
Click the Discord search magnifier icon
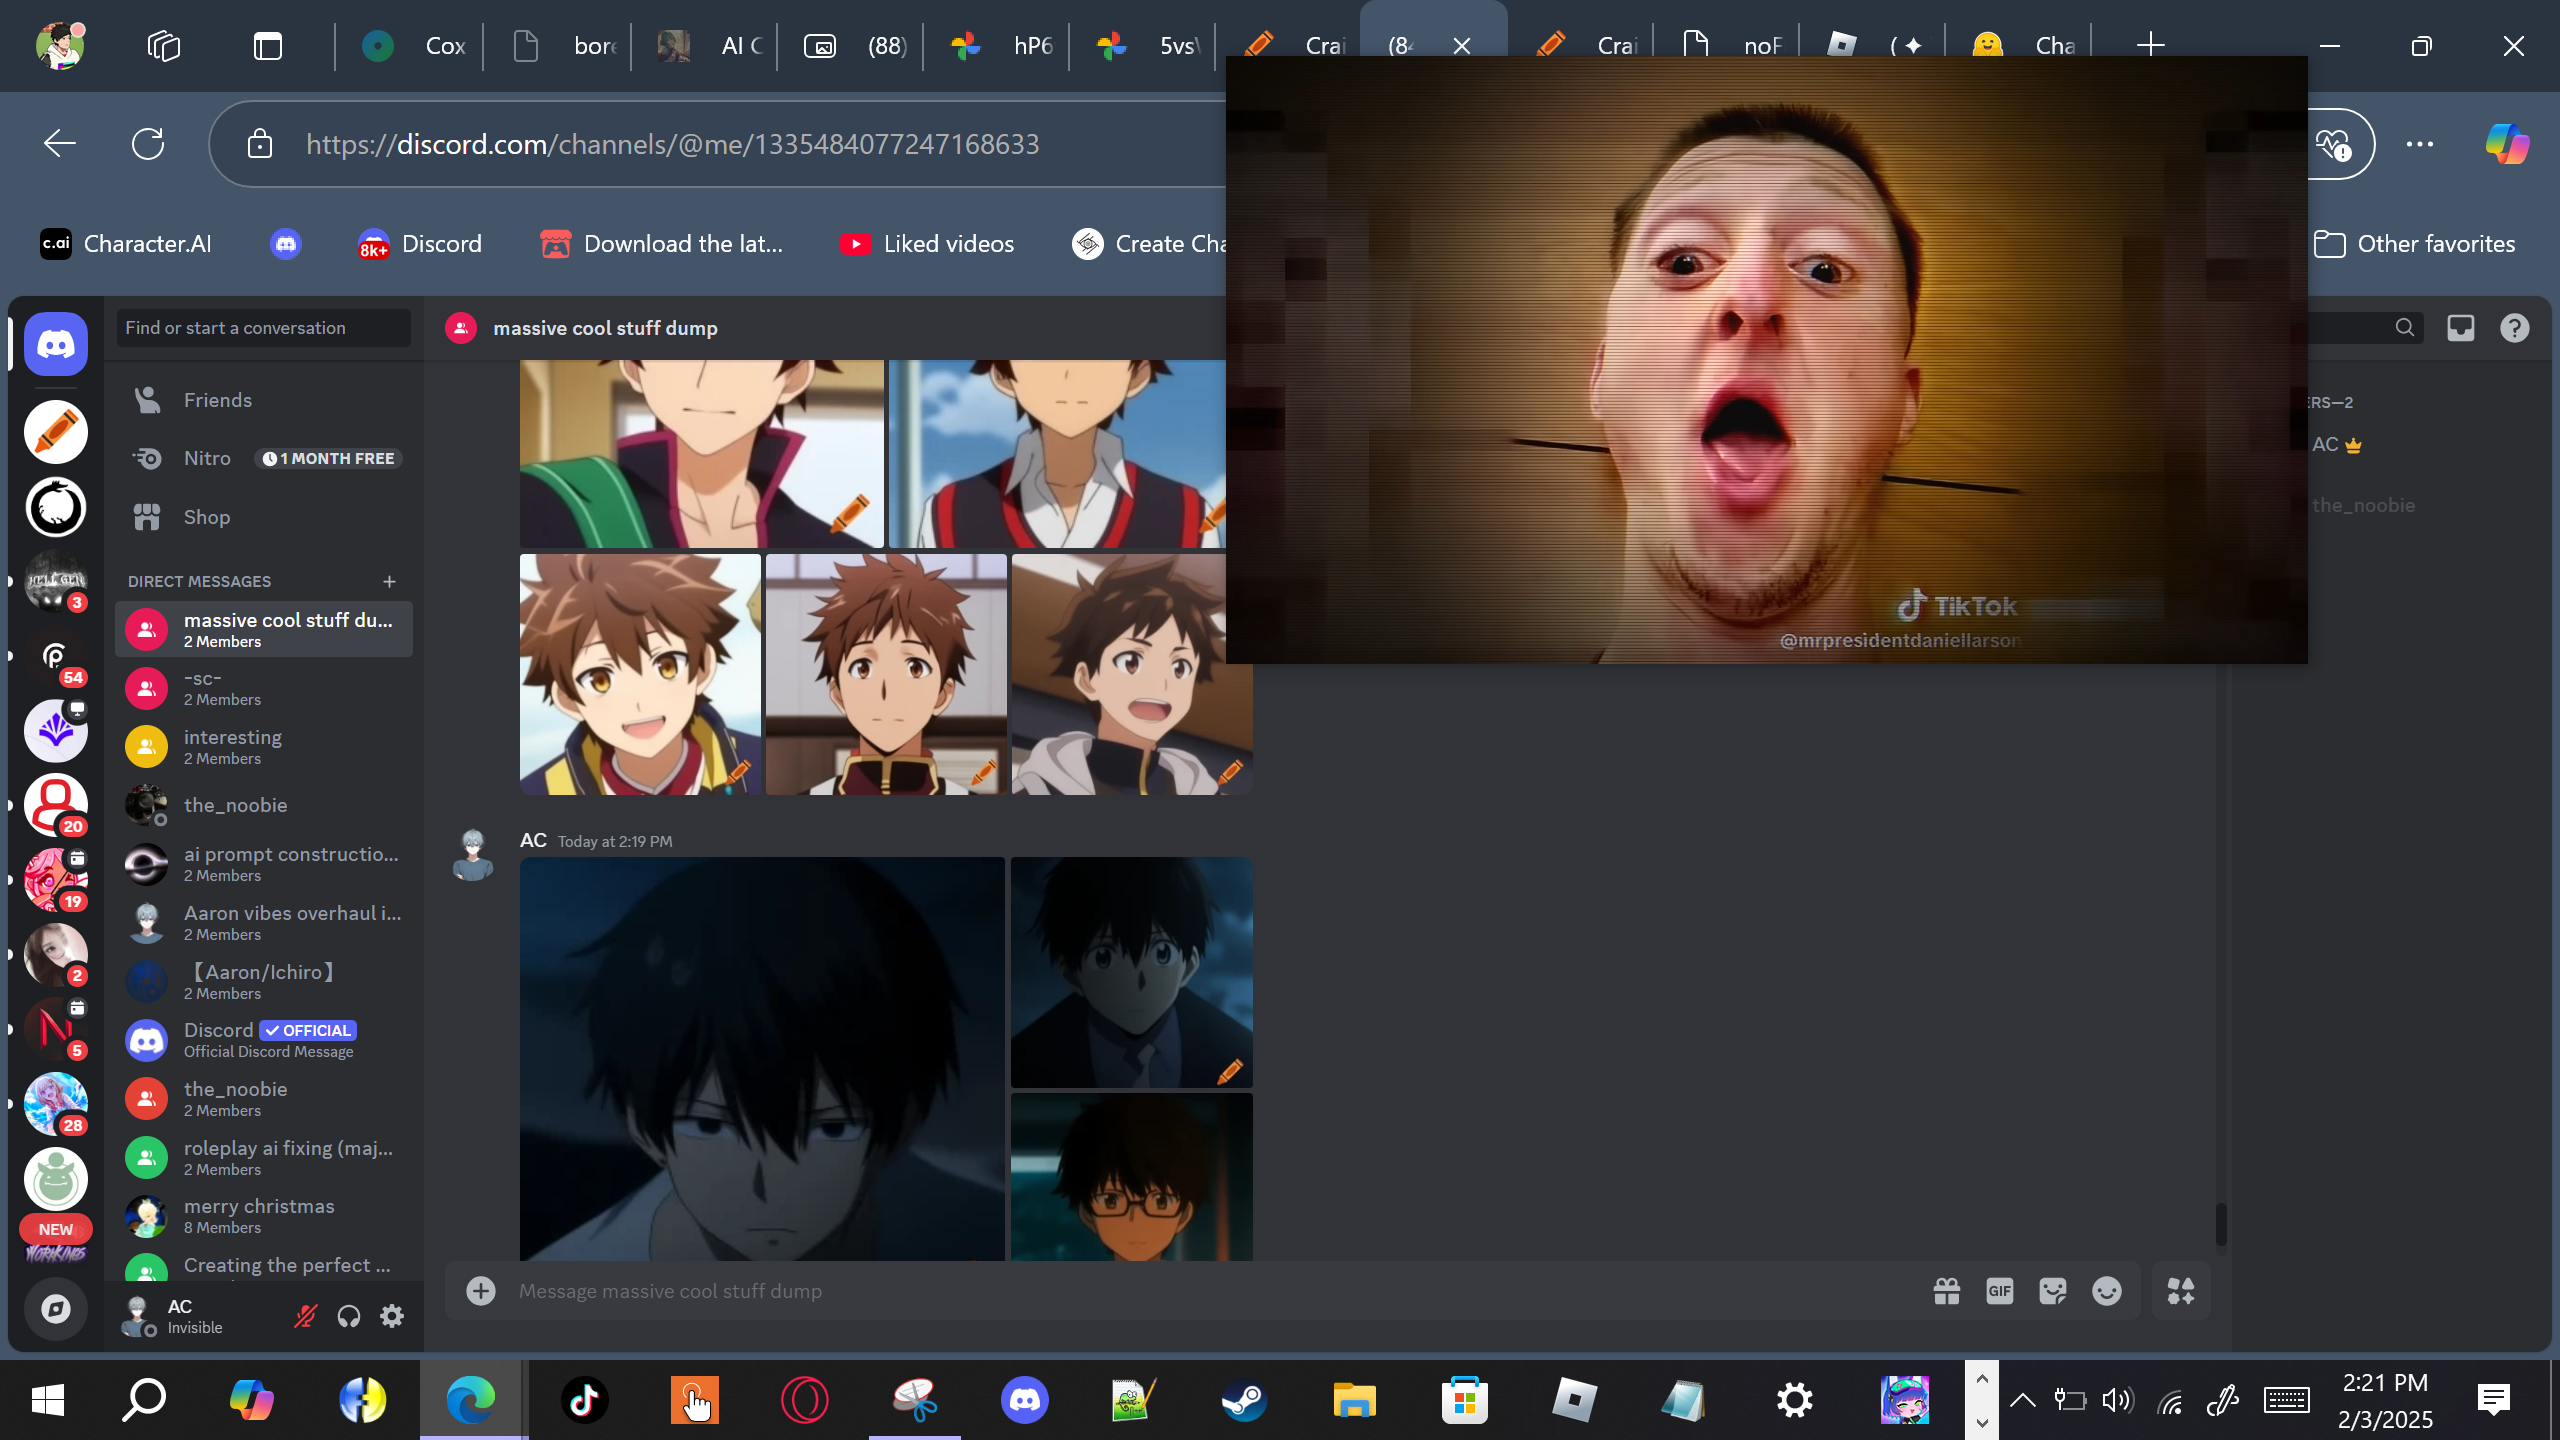point(2405,328)
